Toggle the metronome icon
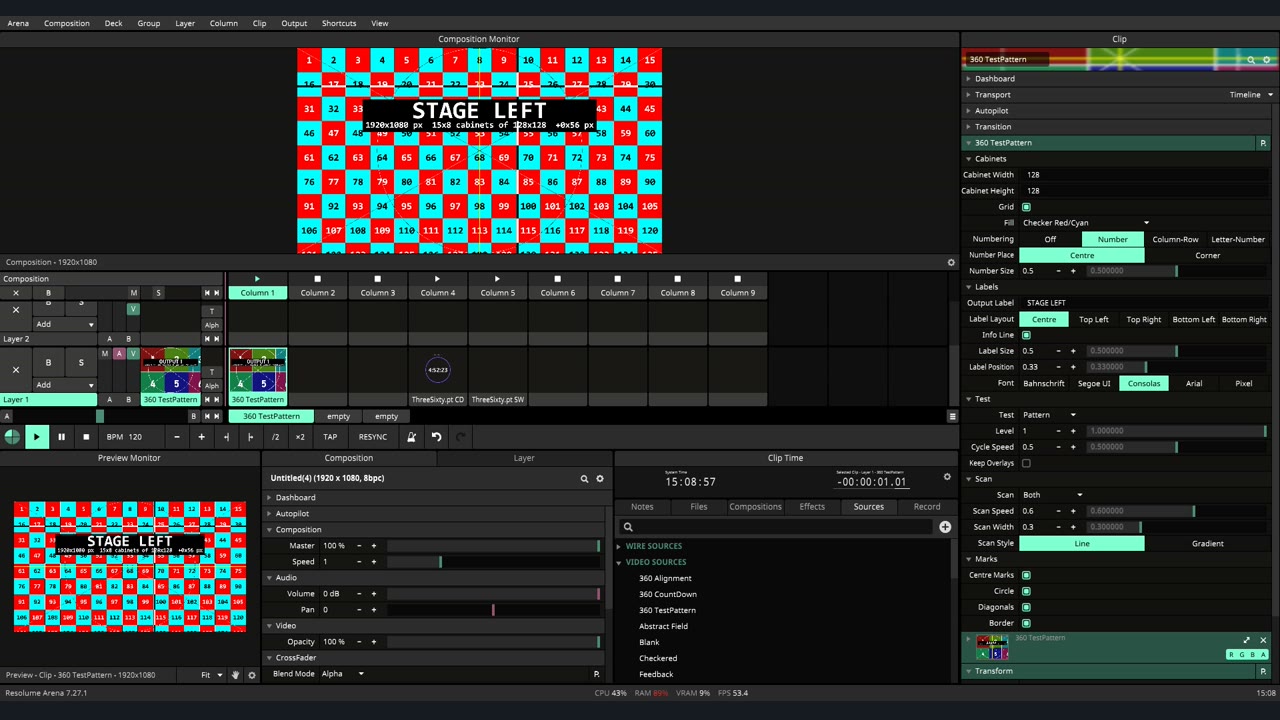 [x=411, y=437]
